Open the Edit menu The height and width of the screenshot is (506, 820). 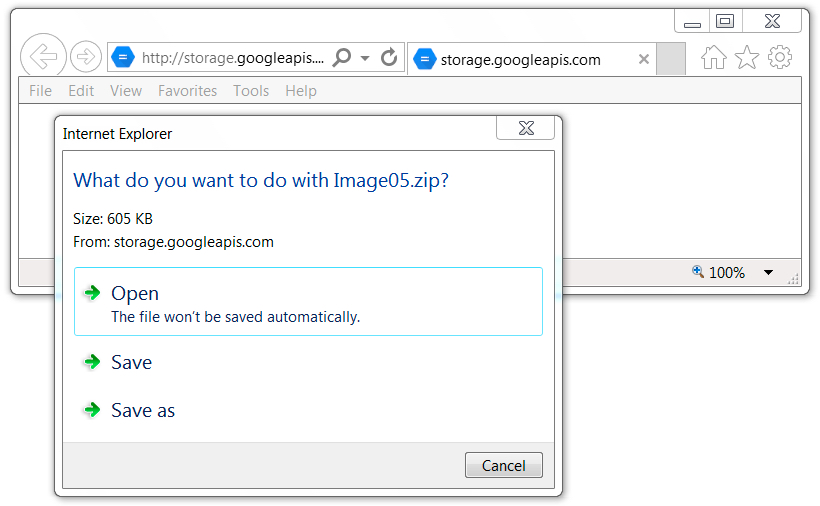coord(81,91)
